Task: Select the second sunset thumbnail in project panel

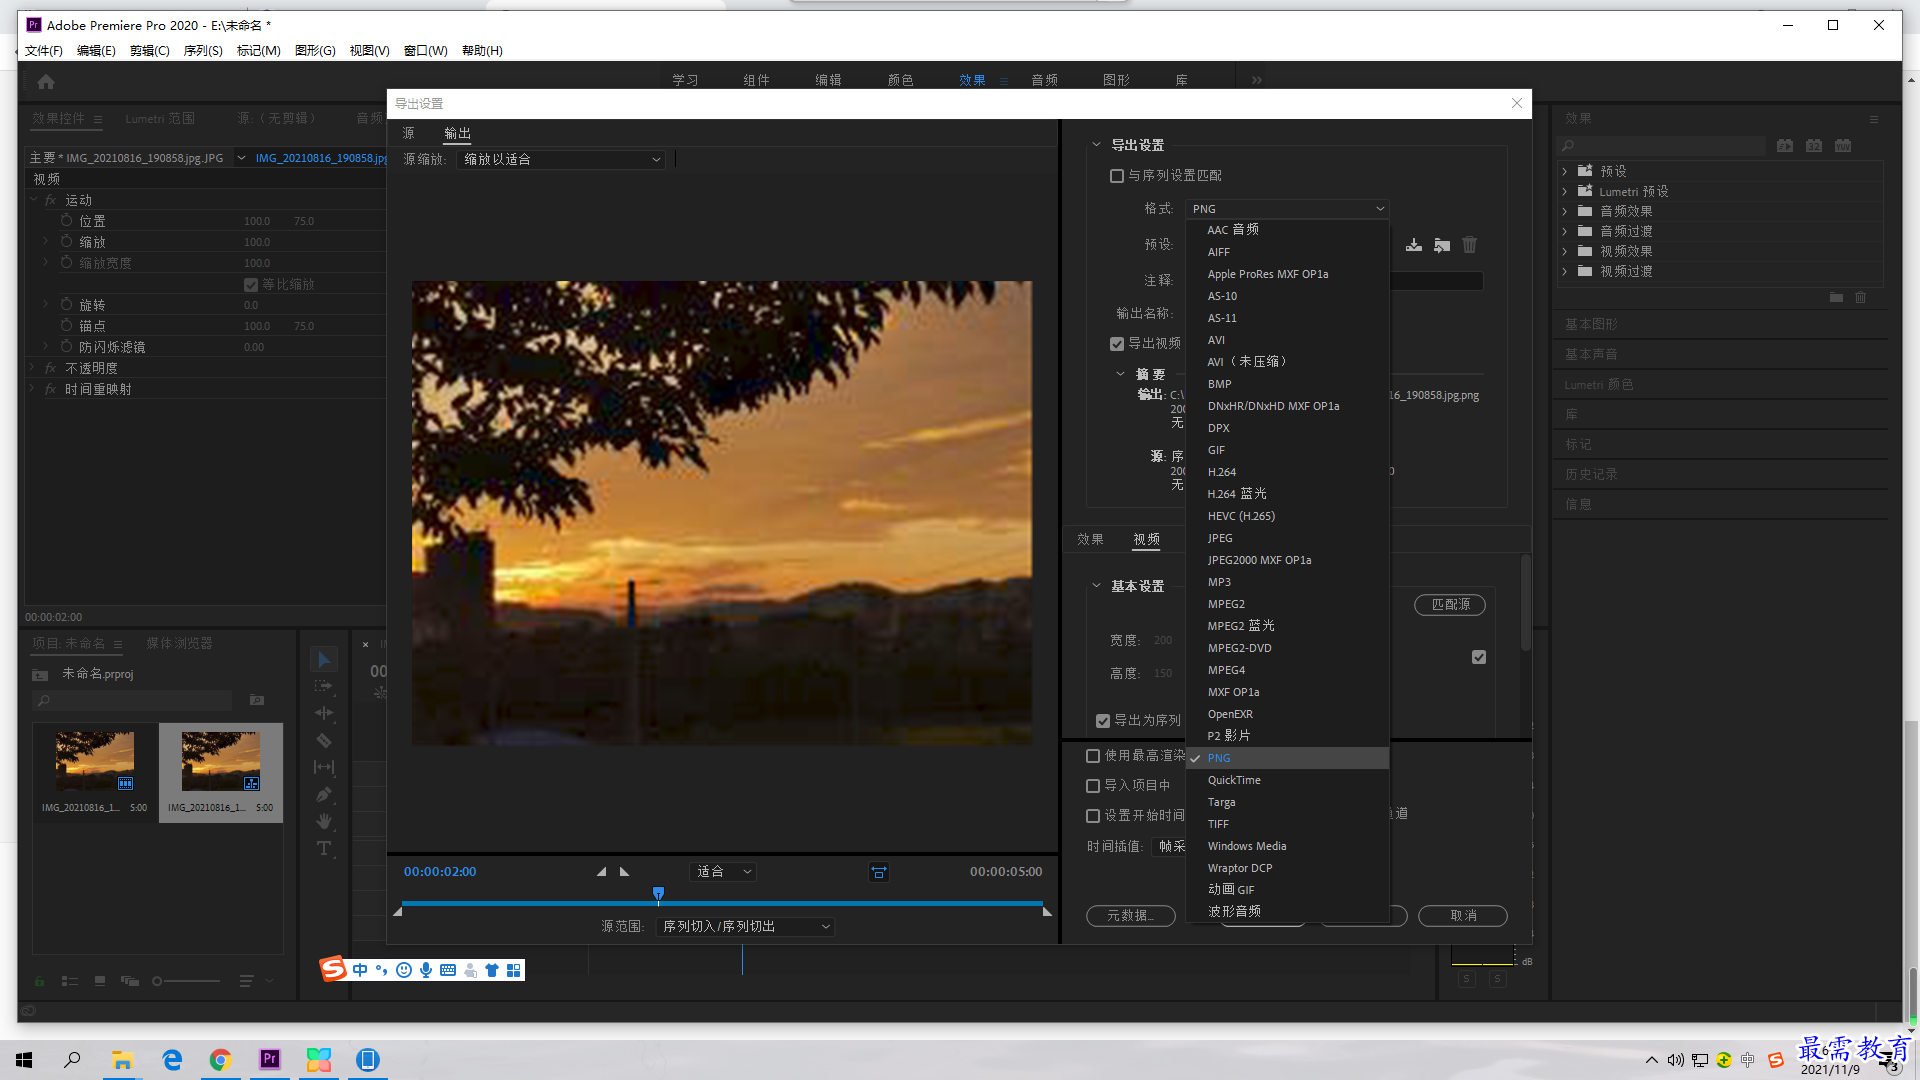Action: (220, 762)
